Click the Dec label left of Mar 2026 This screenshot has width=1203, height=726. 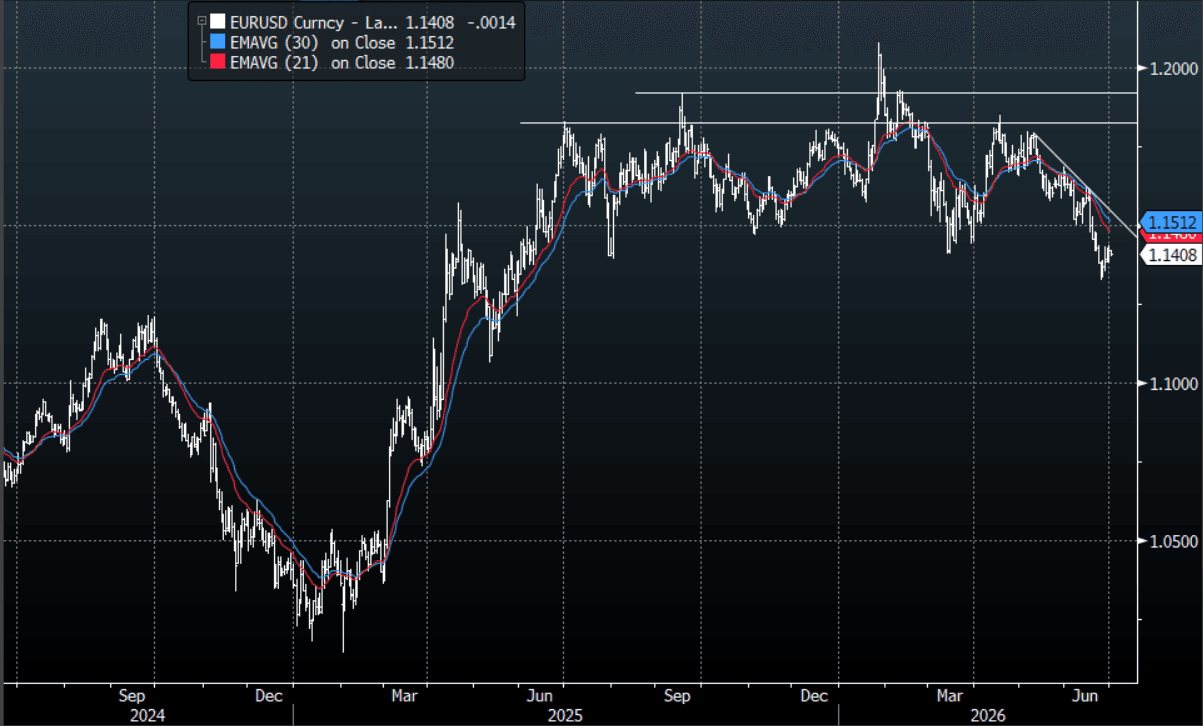point(814,695)
